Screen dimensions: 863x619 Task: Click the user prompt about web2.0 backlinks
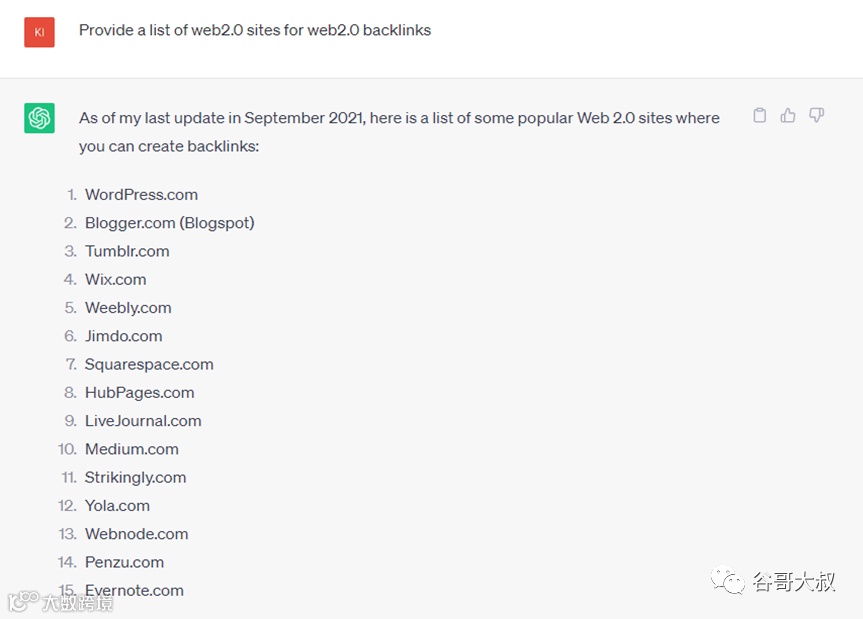click(x=255, y=30)
